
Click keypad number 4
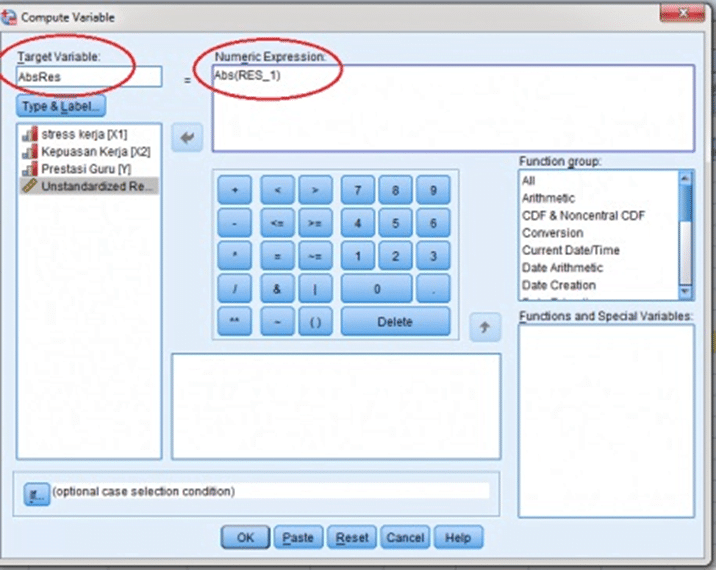(x=358, y=223)
